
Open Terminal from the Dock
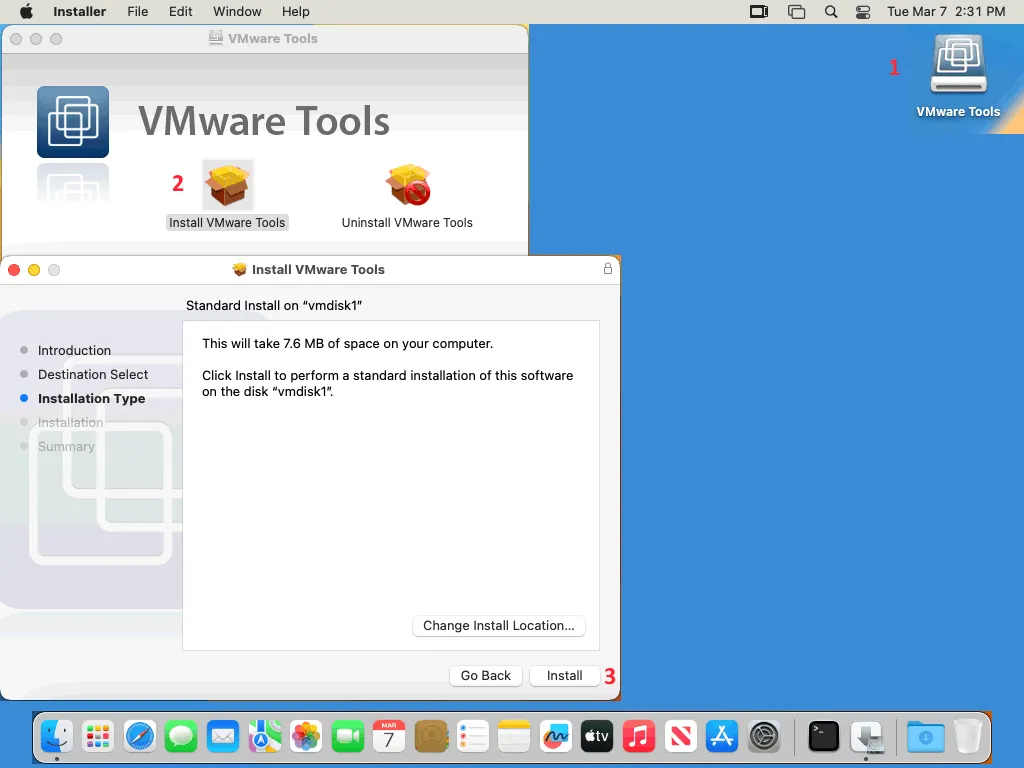[823, 737]
